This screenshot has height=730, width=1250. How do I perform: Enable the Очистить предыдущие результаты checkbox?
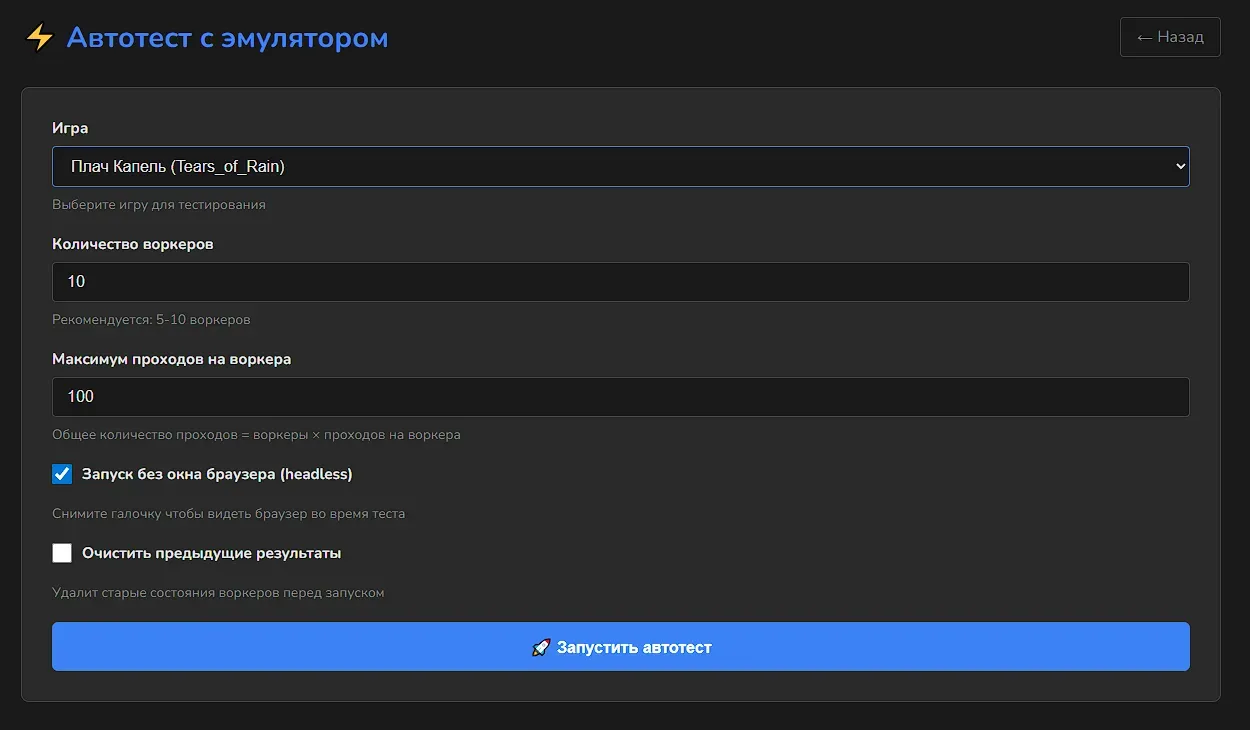click(62, 553)
